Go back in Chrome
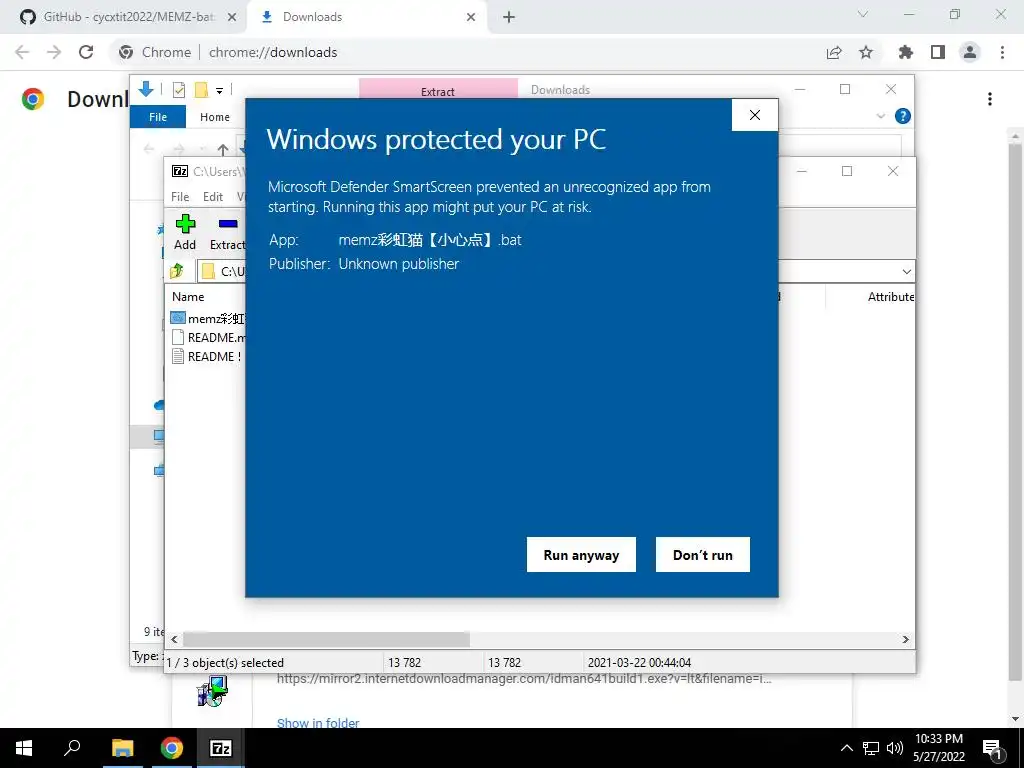 22,52
